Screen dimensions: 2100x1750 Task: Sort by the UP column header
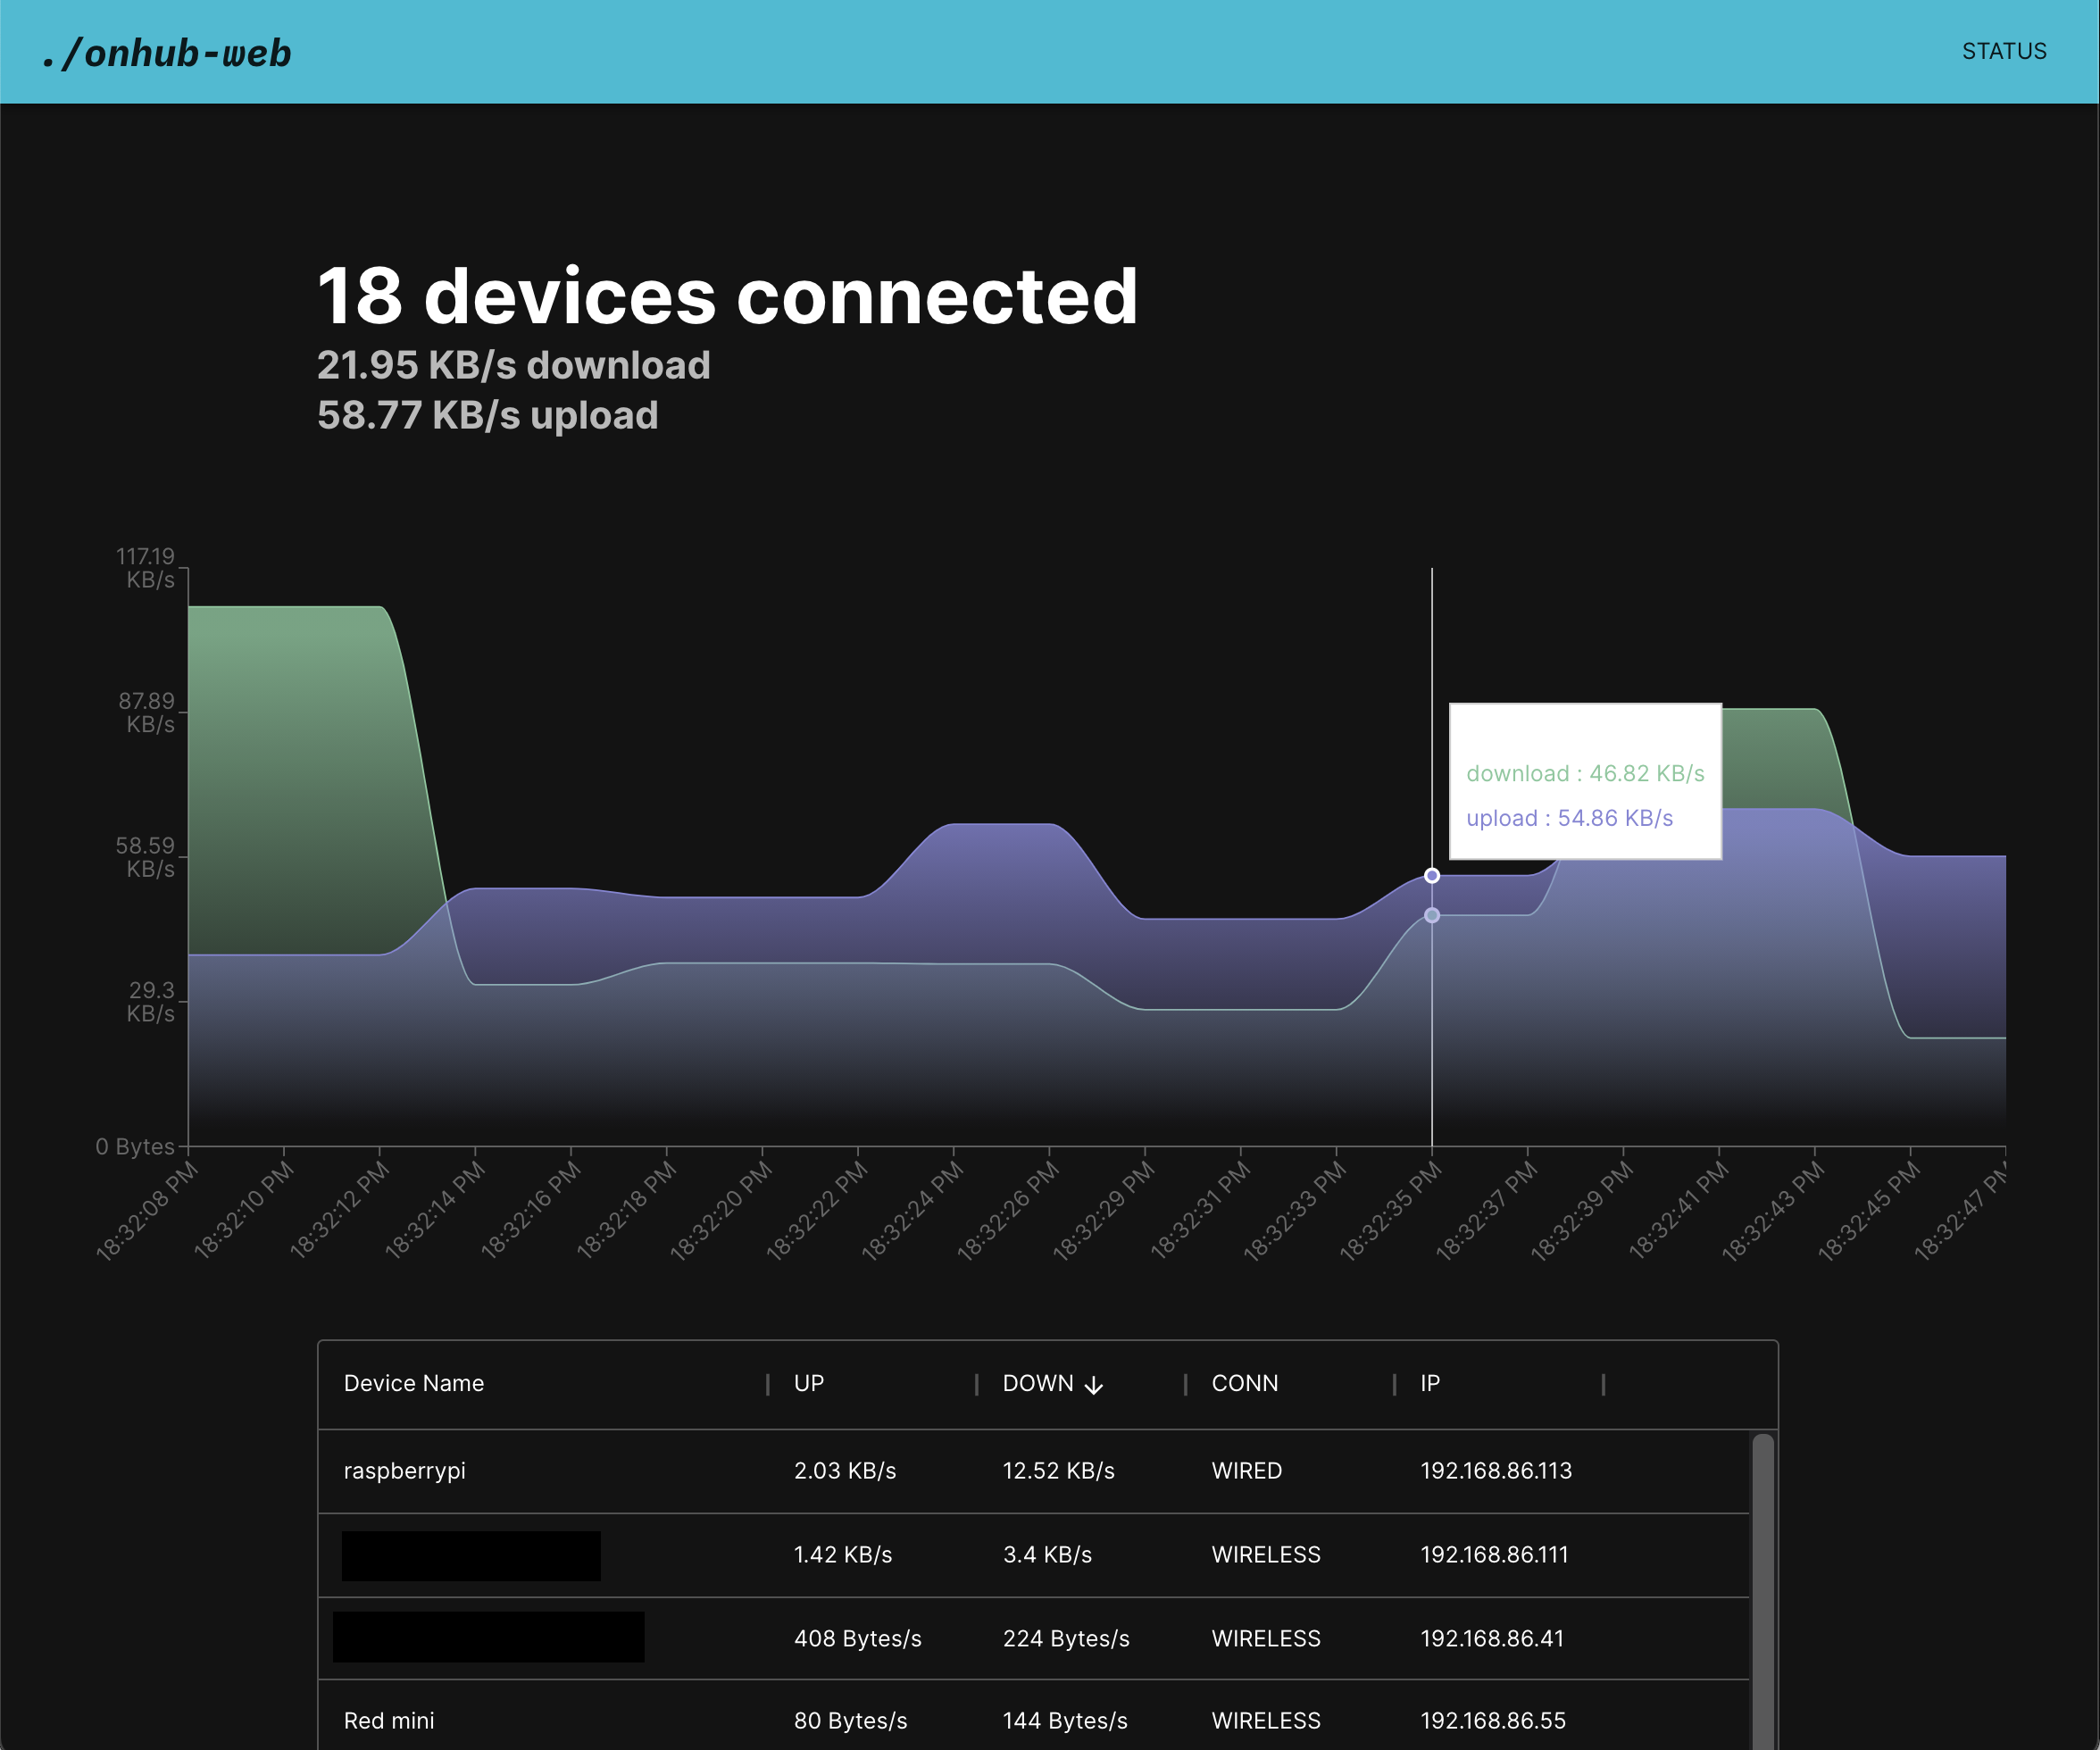click(809, 1383)
